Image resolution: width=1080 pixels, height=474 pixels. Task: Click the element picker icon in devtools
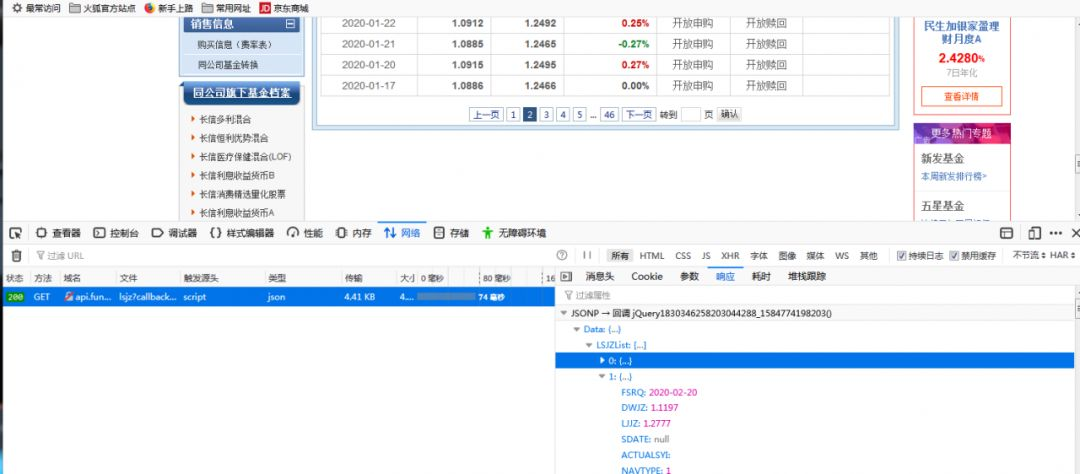point(15,233)
